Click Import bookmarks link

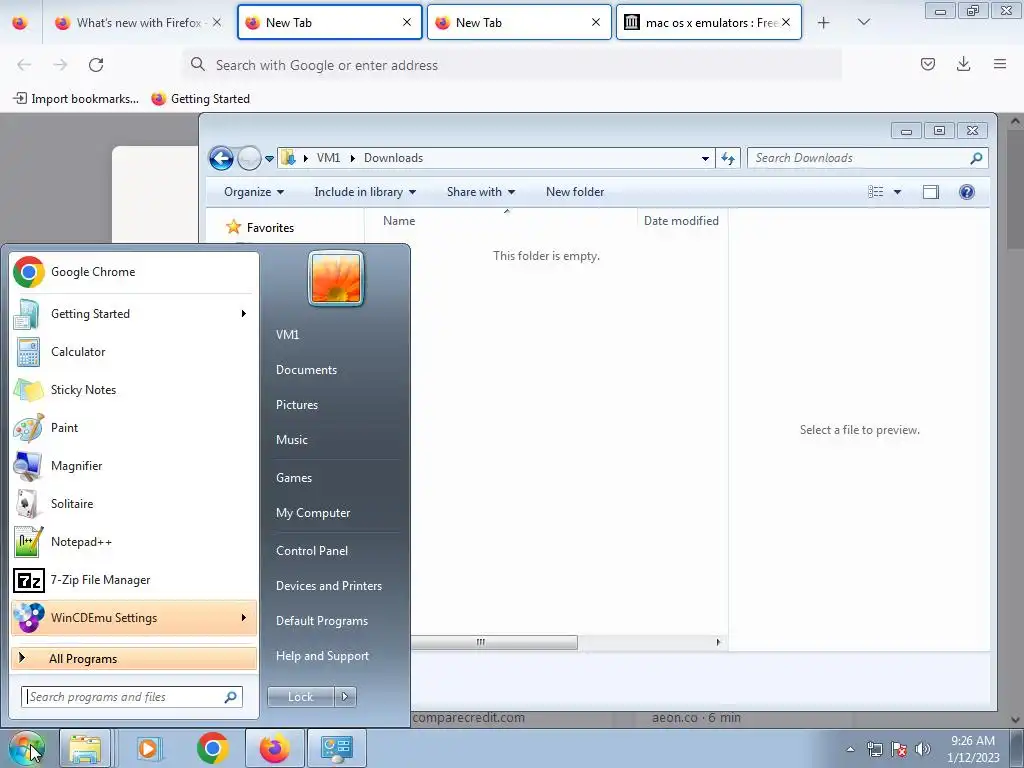click(x=76, y=99)
